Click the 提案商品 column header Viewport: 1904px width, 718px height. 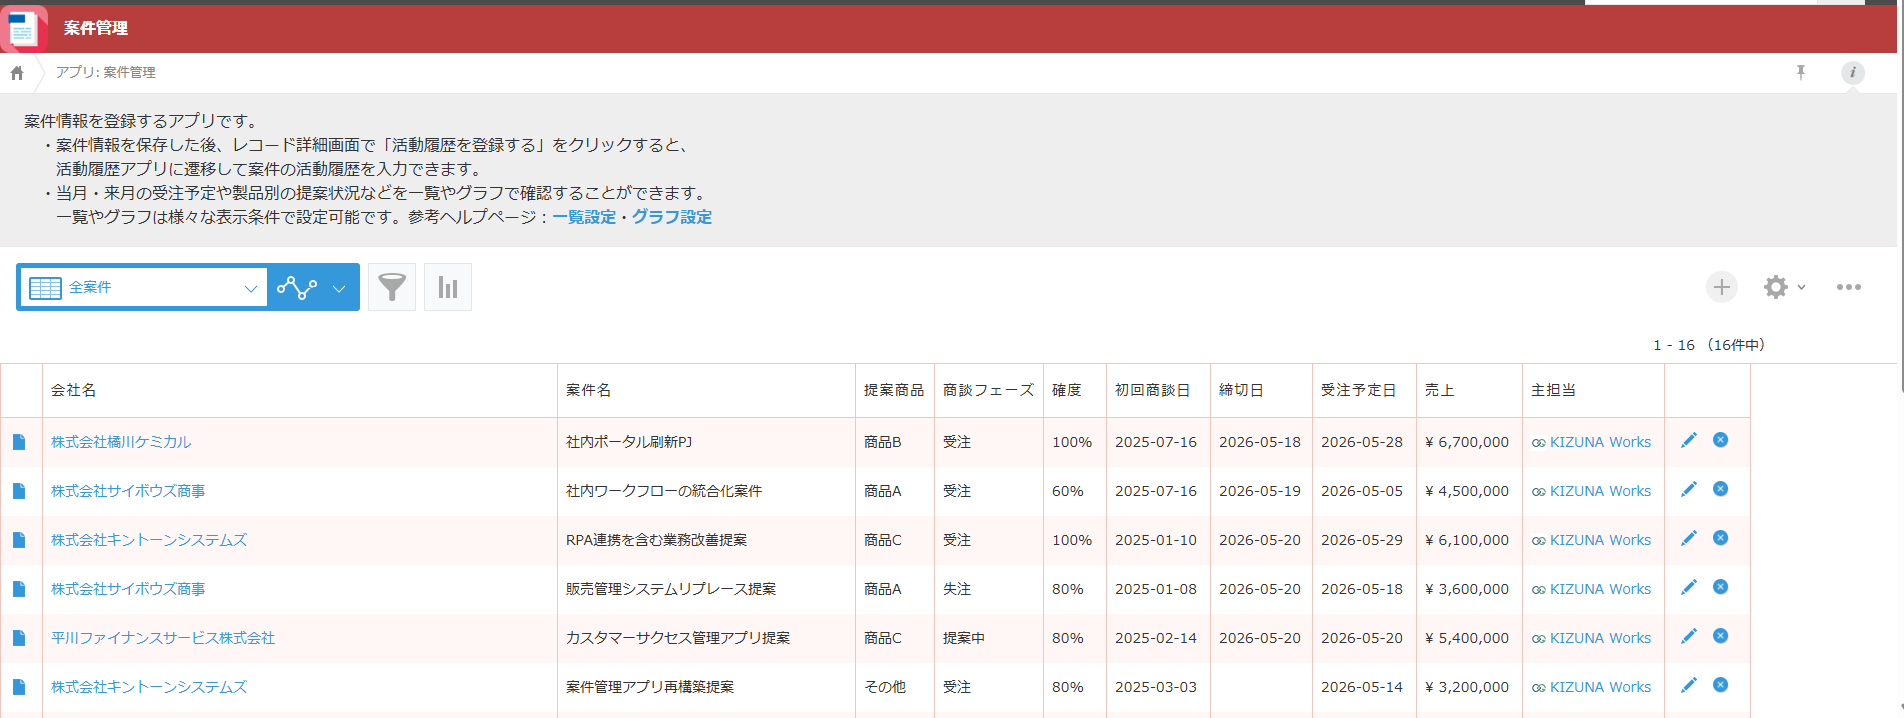pyautogui.click(x=894, y=390)
